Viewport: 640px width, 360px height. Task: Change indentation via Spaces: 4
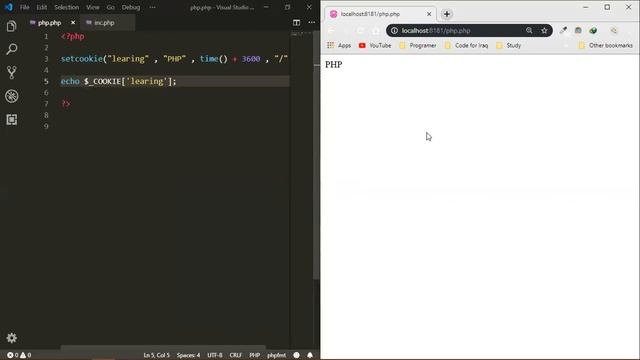coord(188,355)
